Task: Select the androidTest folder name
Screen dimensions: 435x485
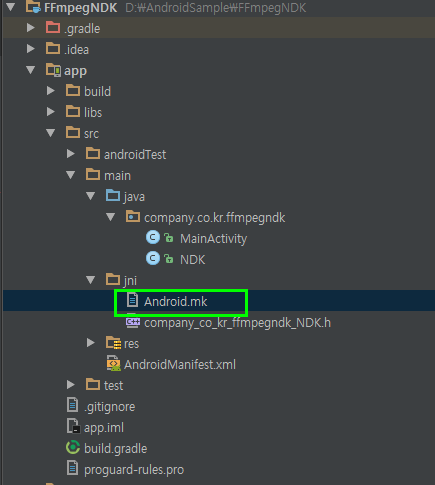Action: coord(135,155)
